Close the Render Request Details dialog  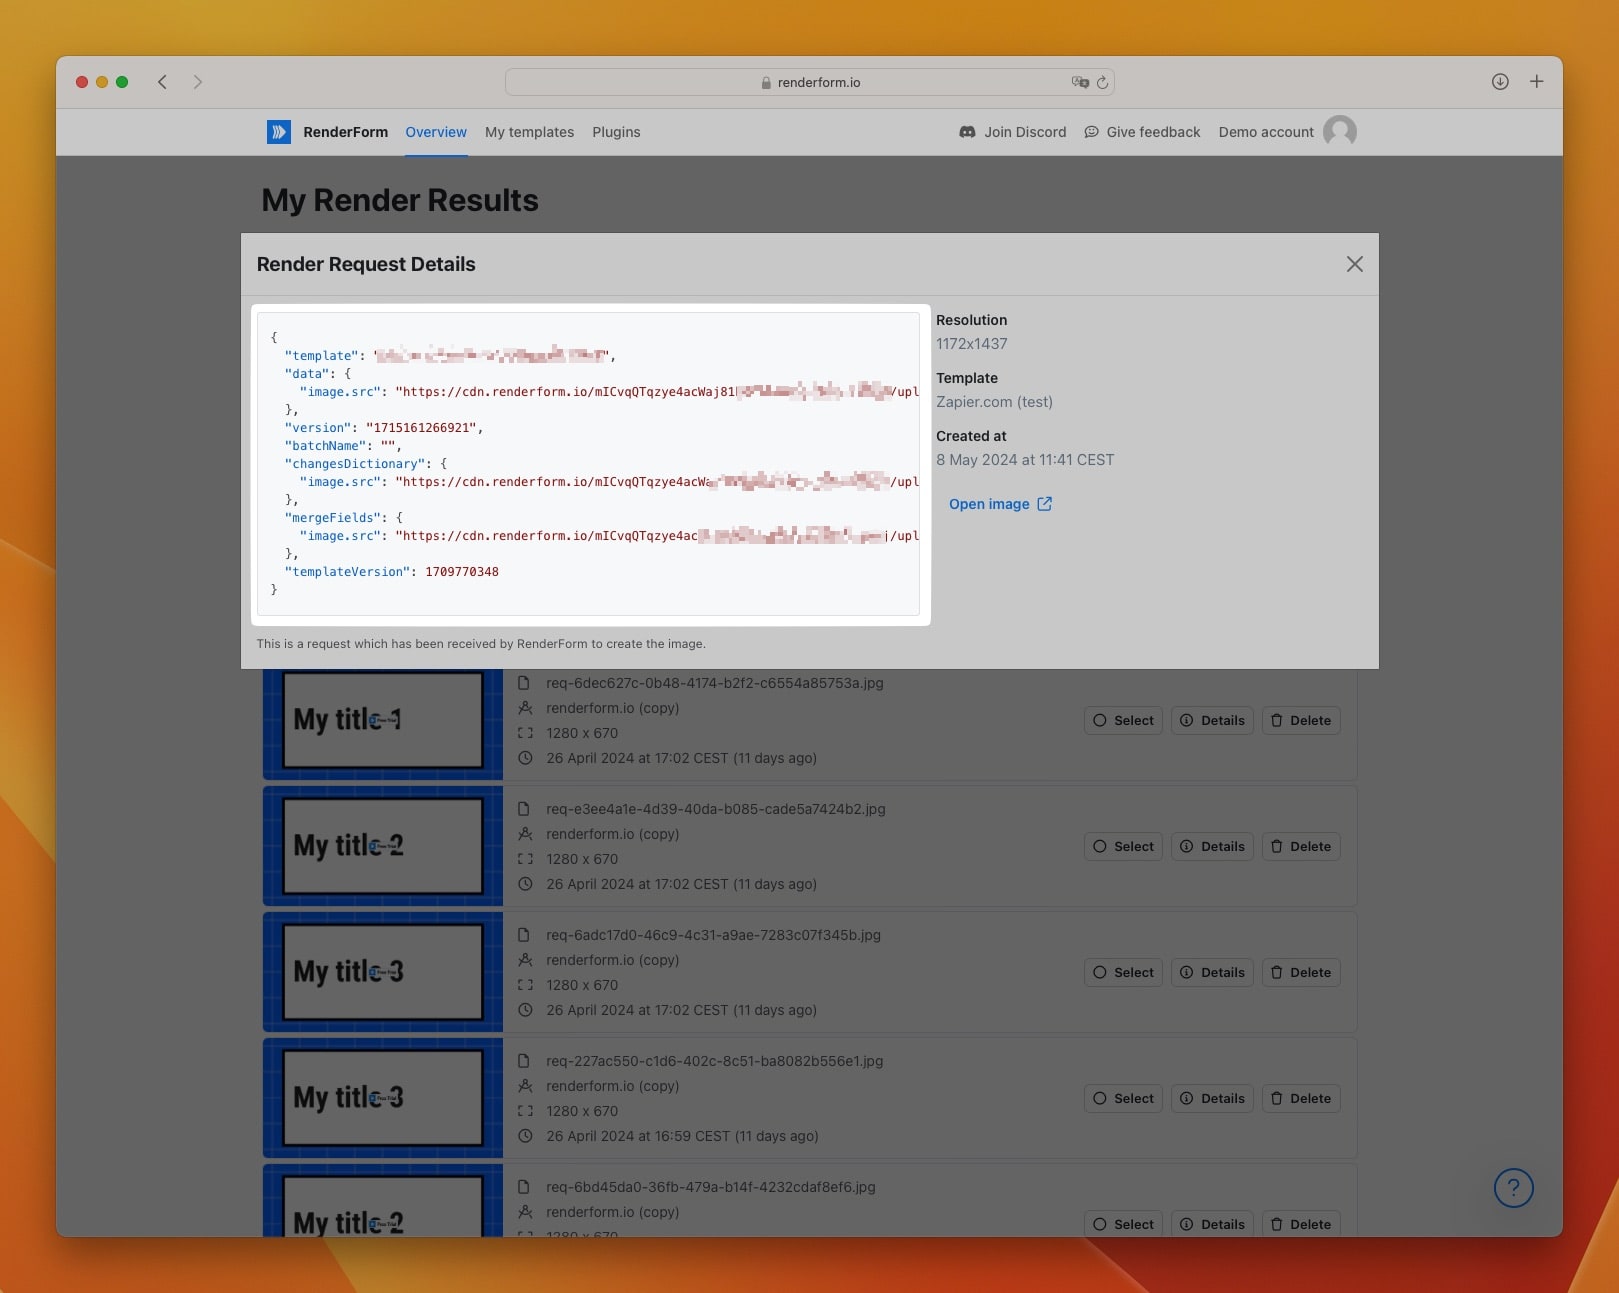tap(1355, 264)
